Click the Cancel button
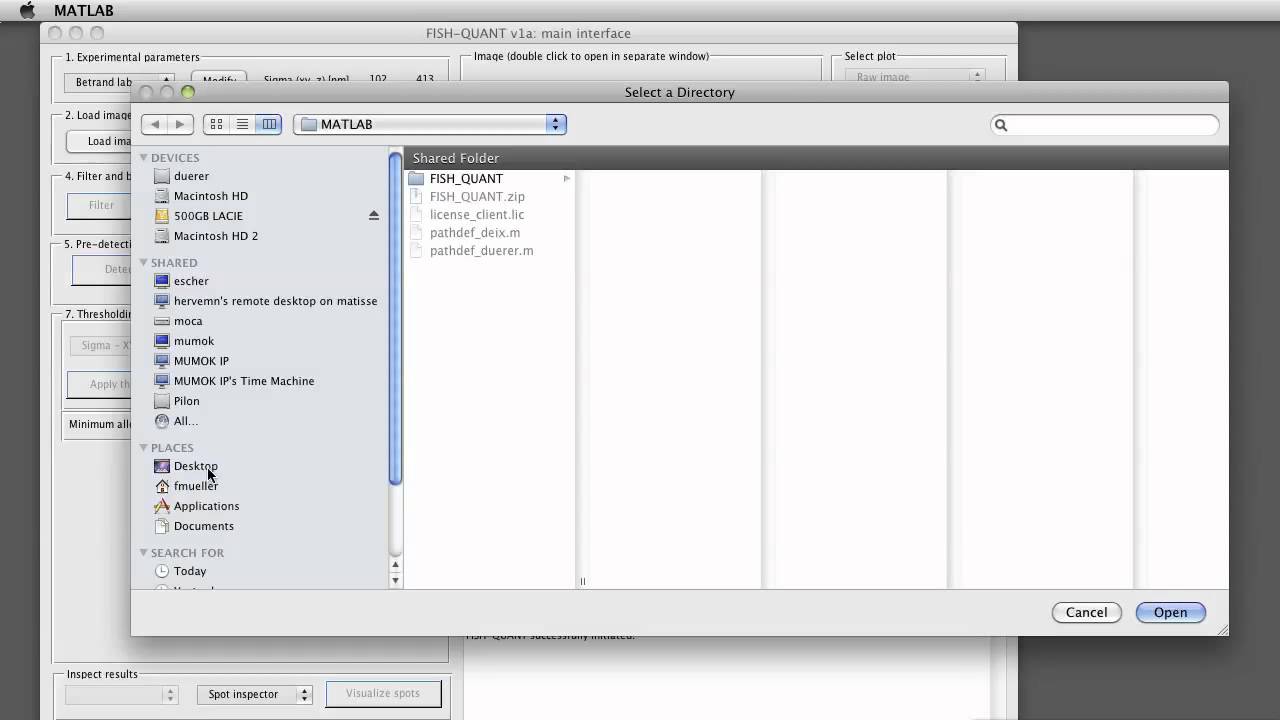 (x=1086, y=612)
